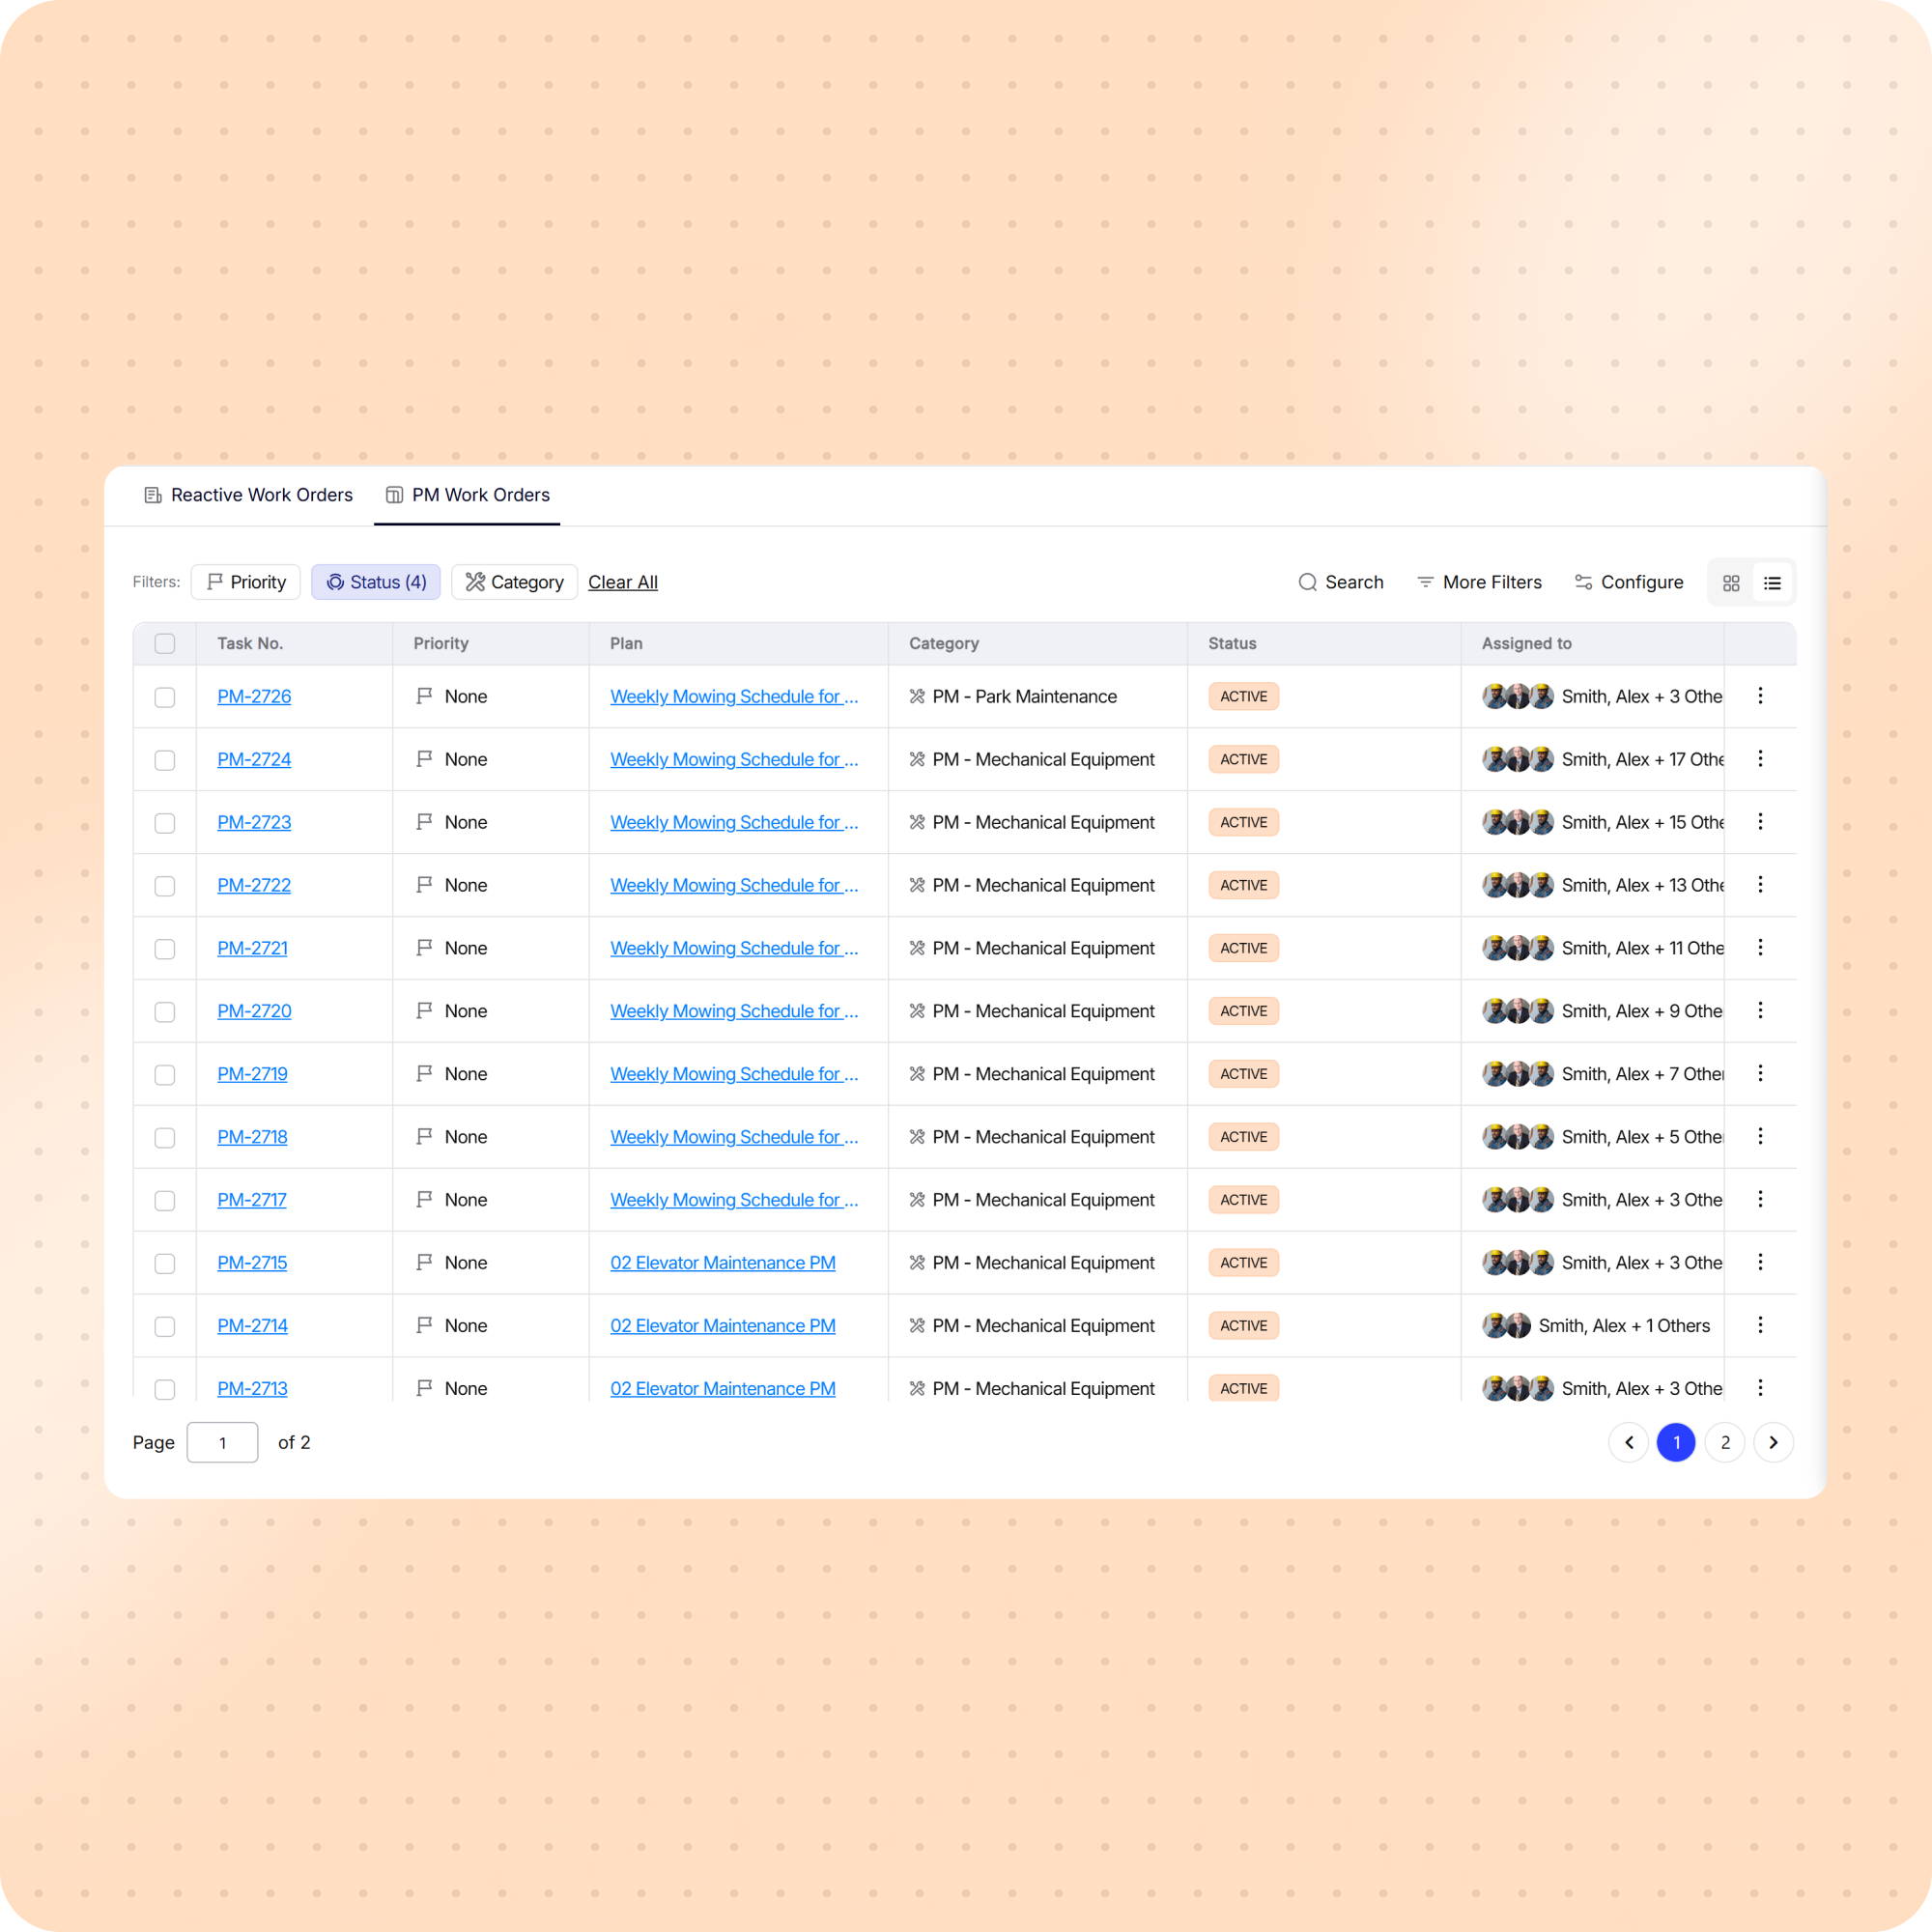Expand the Status (4) filter
The width and height of the screenshot is (1932, 1932).
click(376, 582)
